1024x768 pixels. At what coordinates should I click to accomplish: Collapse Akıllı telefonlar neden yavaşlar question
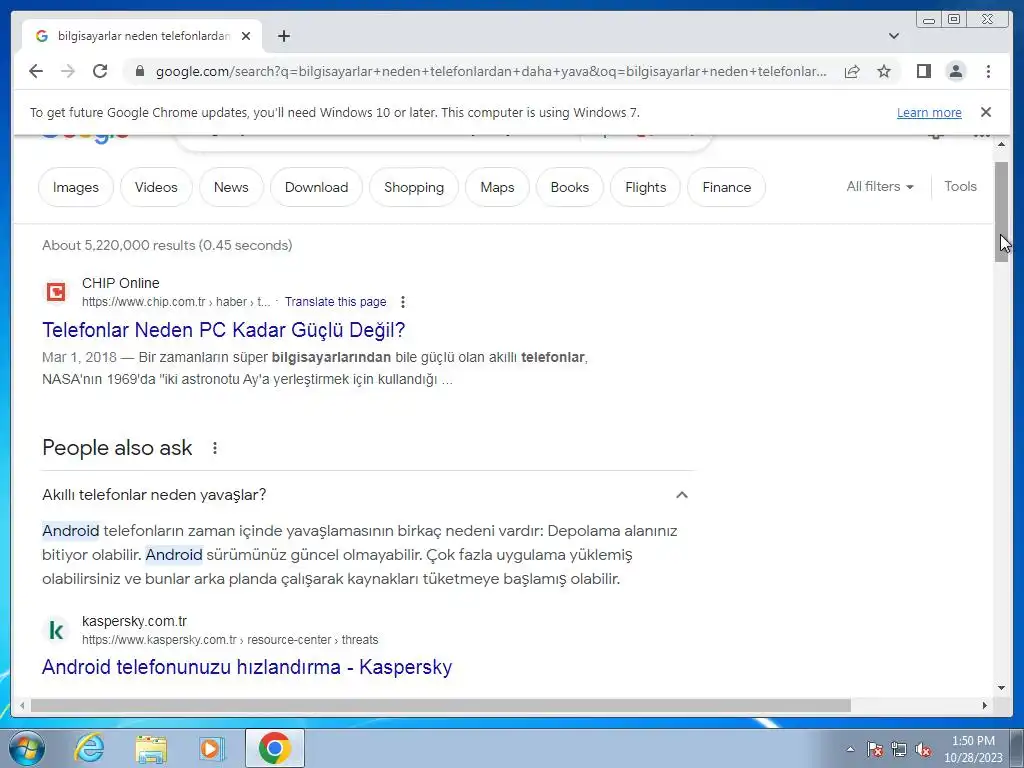(681, 495)
